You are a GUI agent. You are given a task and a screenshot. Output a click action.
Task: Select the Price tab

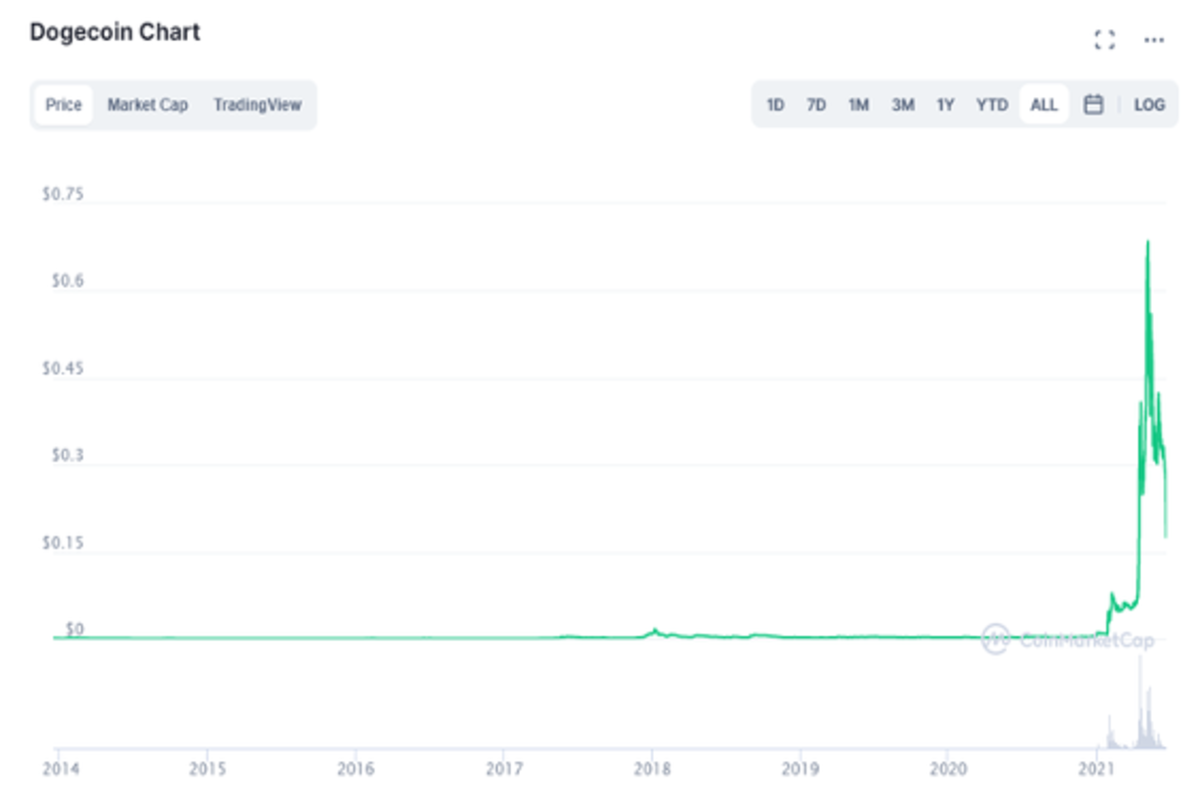click(63, 104)
